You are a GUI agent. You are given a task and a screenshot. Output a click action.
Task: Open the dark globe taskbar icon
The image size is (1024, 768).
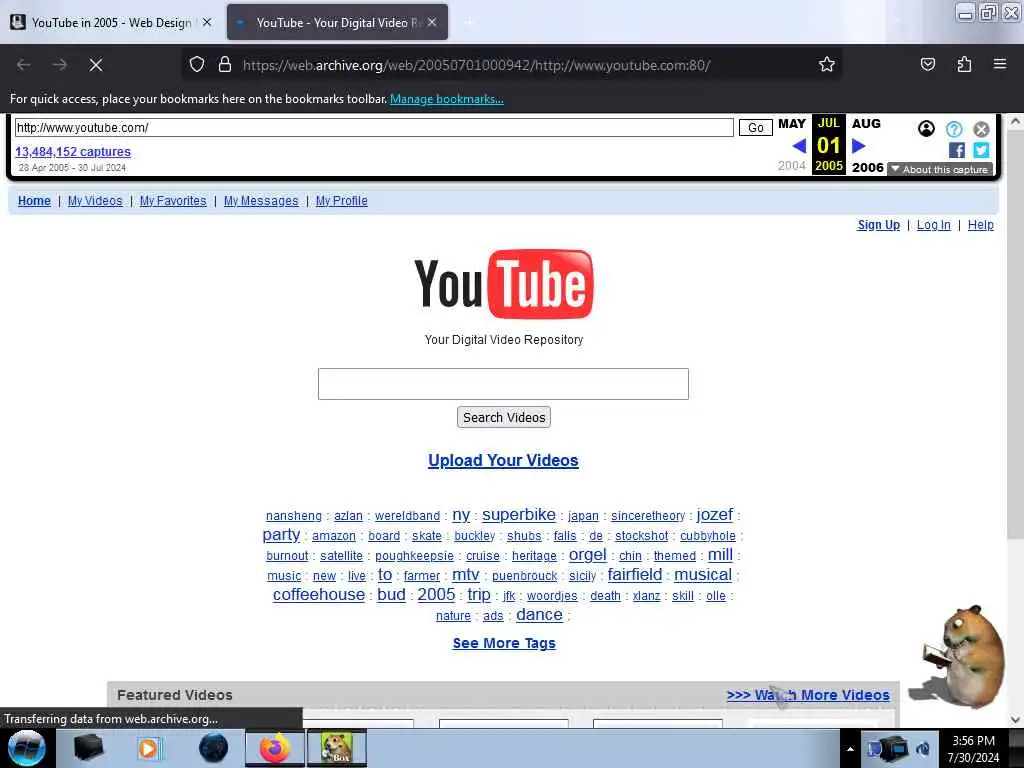(x=214, y=748)
